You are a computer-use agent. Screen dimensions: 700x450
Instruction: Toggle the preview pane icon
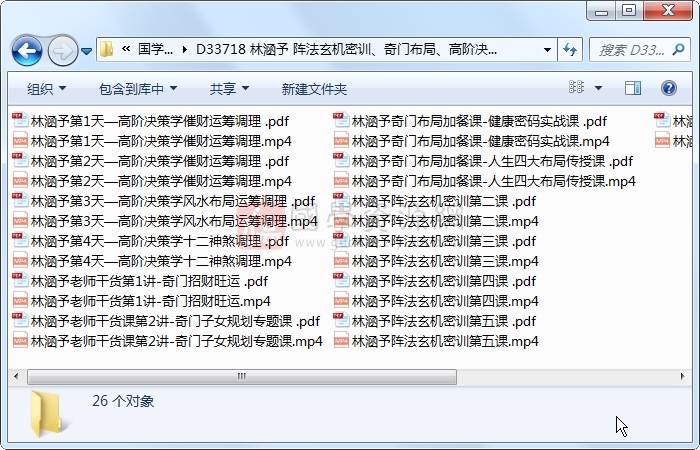(633, 88)
